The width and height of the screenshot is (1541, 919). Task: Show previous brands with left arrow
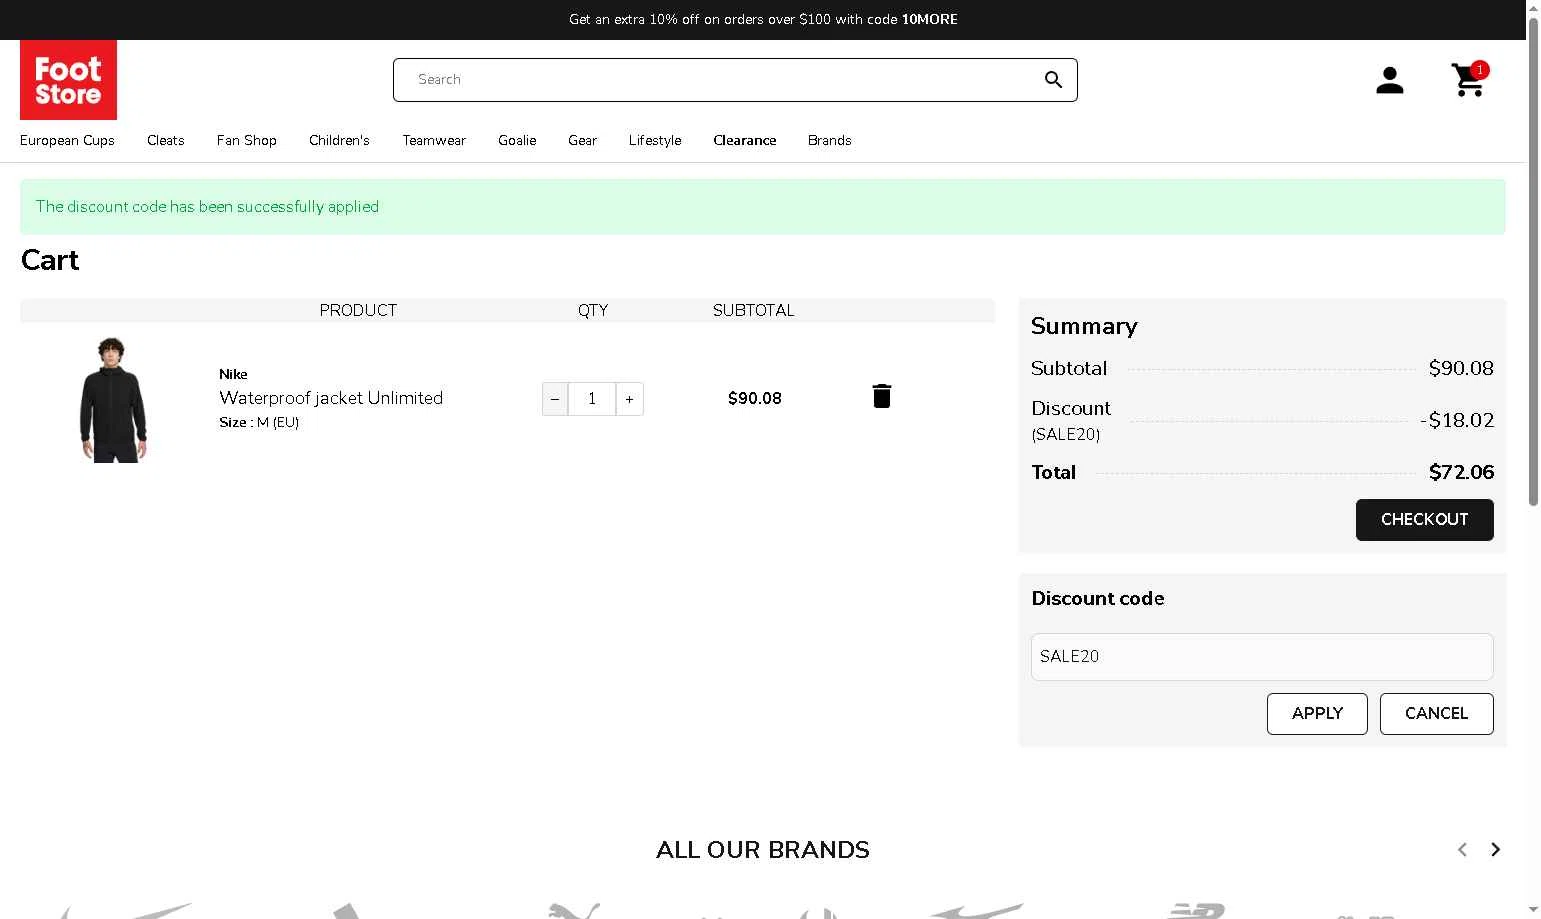pyautogui.click(x=1462, y=849)
